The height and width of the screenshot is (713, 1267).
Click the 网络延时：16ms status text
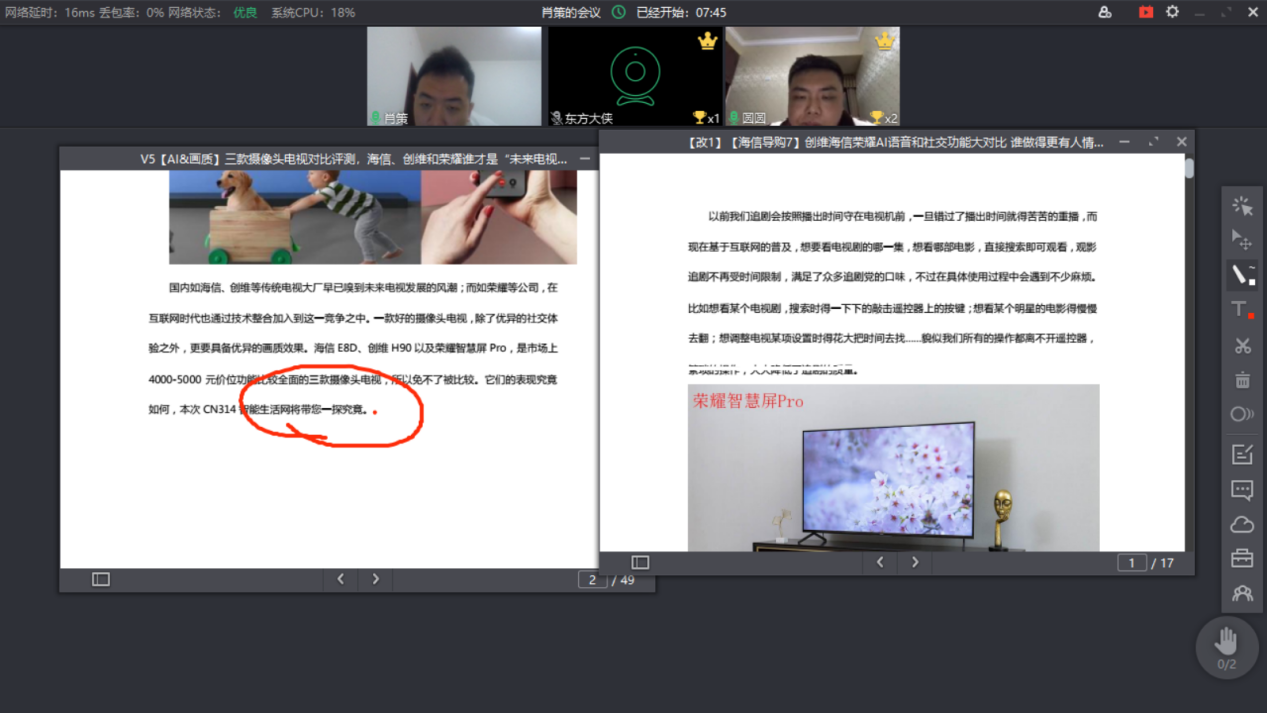click(x=49, y=12)
